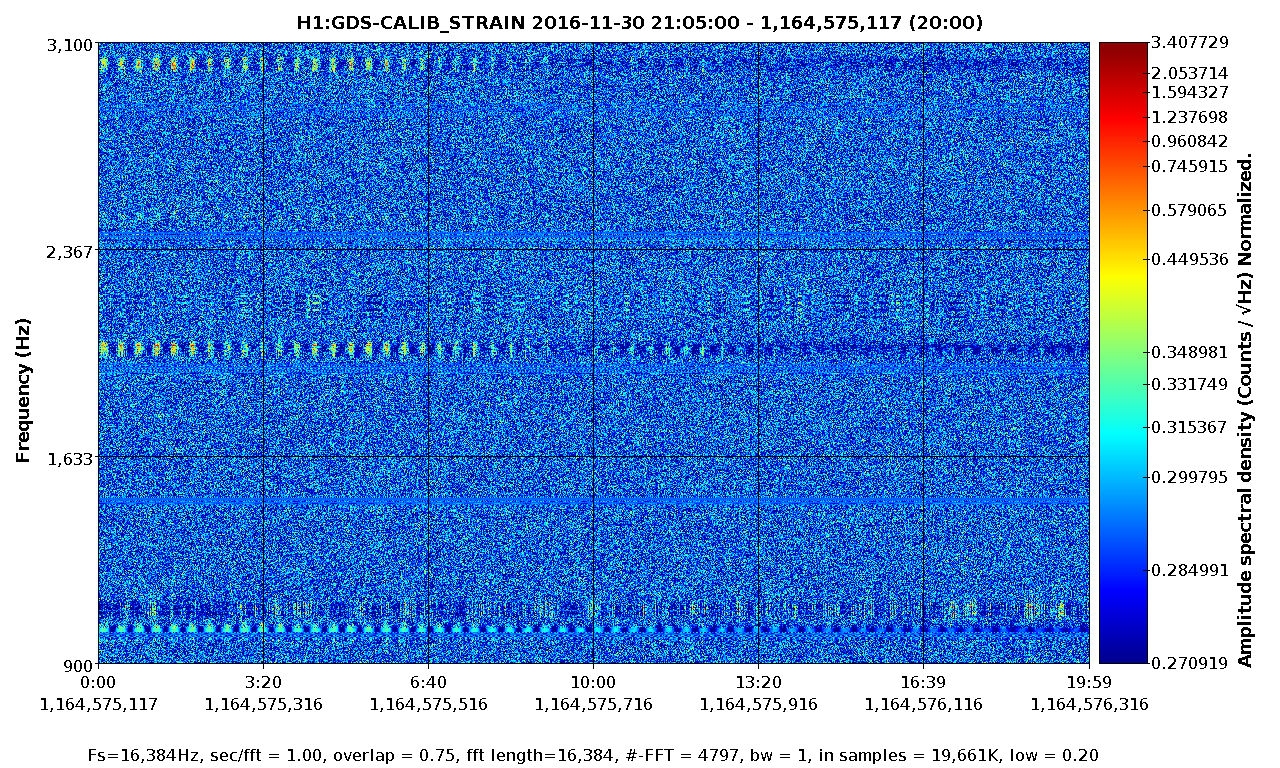Click the 3:20 time tick label
The image size is (1280, 768).
tap(263, 683)
